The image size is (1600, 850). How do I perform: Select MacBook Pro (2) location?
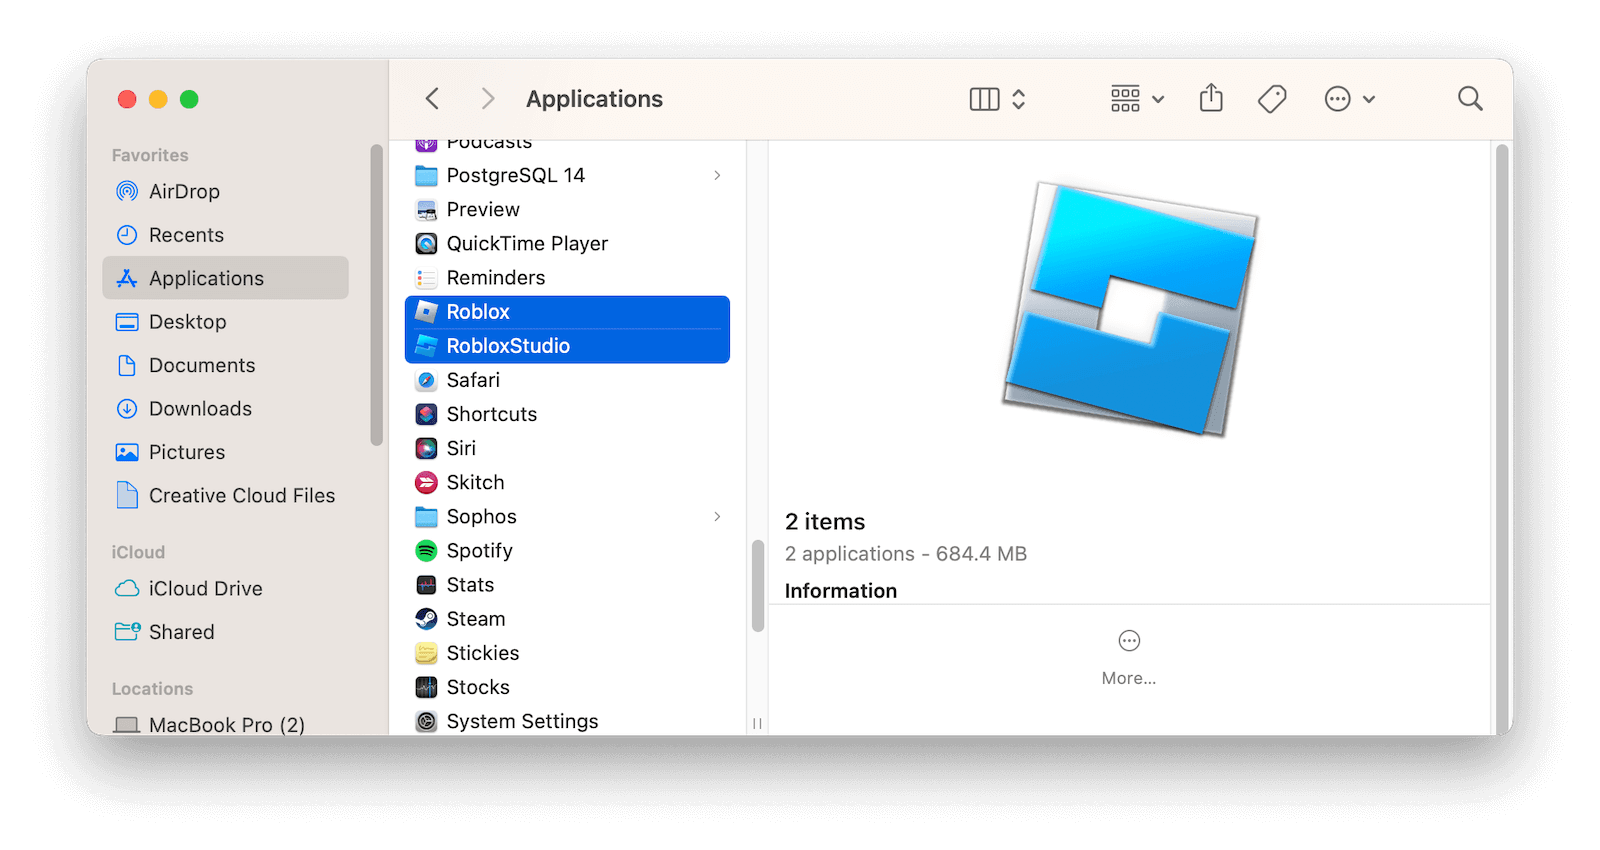[225, 724]
